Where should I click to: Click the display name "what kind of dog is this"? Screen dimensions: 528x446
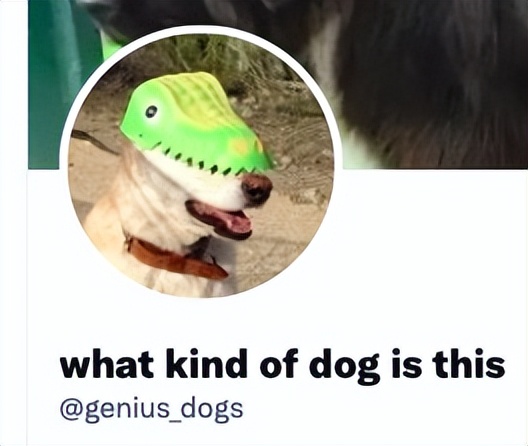point(282,365)
